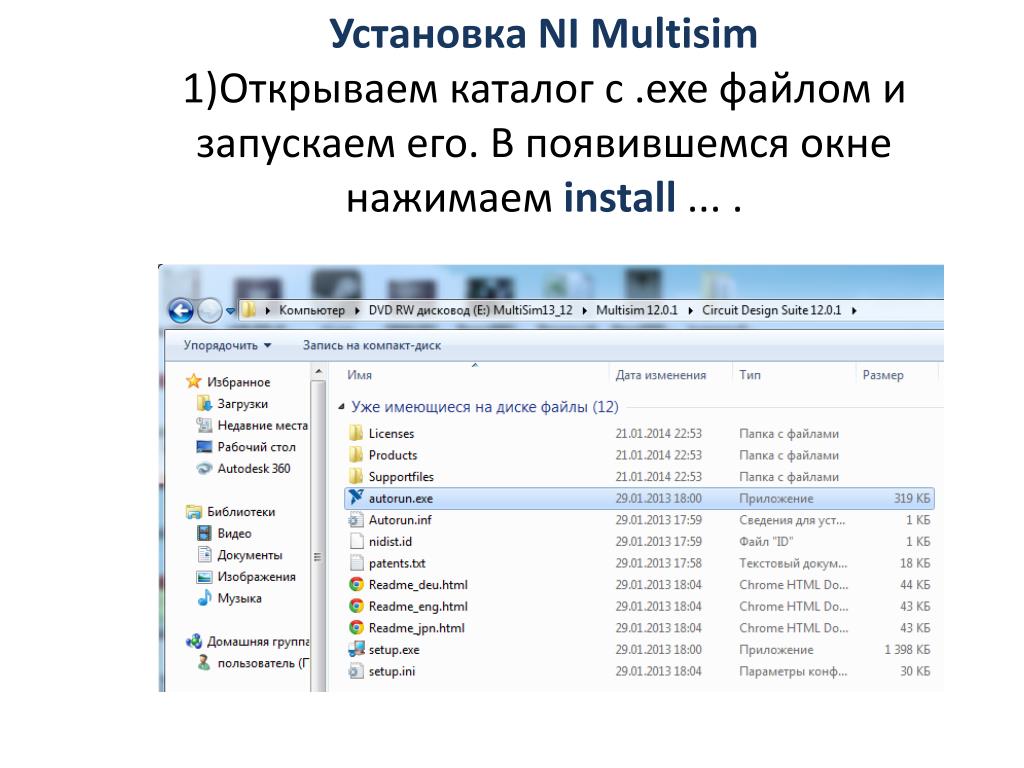Open Загрузки in the sidebar
Image resolution: width=1024 pixels, height=768 pixels.
pyautogui.click(x=242, y=404)
